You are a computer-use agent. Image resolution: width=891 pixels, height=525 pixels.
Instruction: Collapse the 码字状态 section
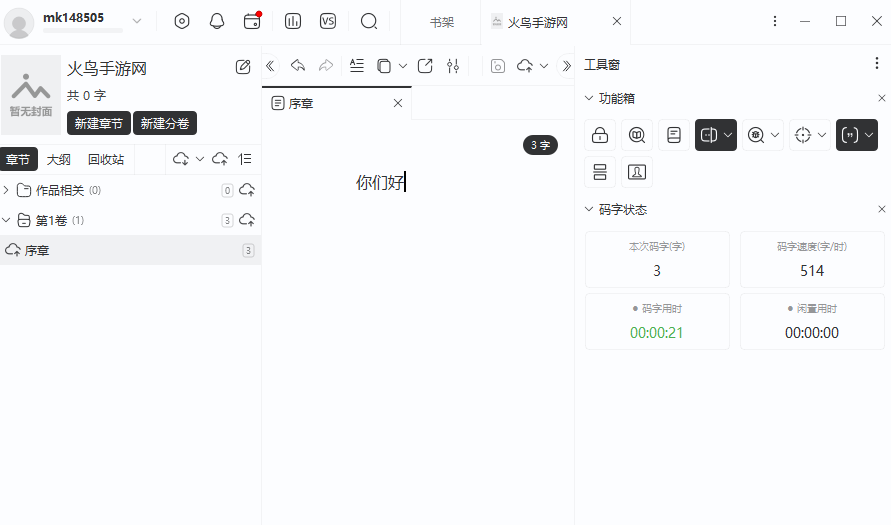pos(589,209)
